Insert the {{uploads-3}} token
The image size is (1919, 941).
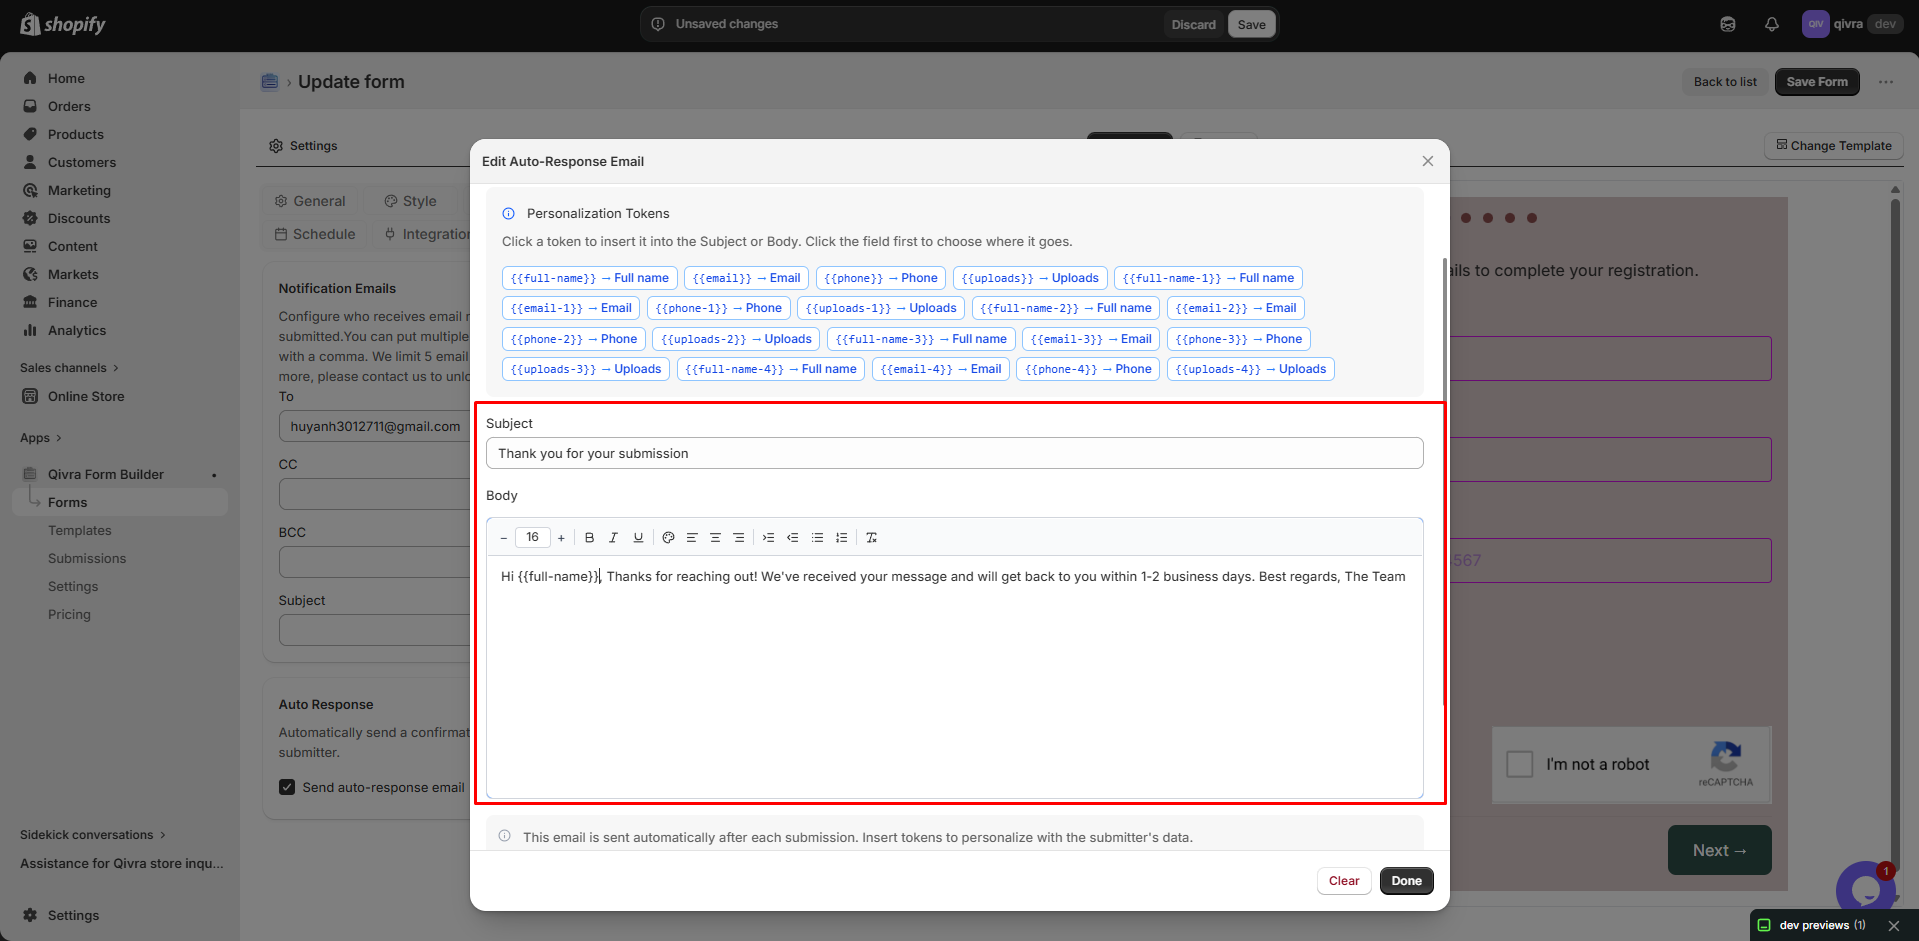[586, 369]
